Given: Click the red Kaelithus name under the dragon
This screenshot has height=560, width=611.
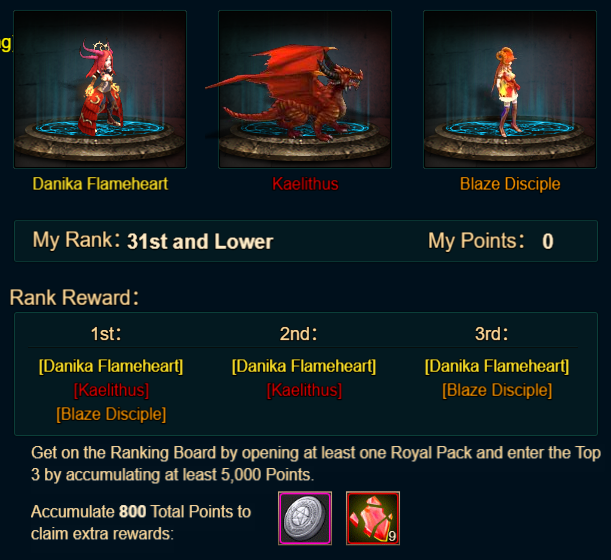Looking at the screenshot, I should click(305, 184).
